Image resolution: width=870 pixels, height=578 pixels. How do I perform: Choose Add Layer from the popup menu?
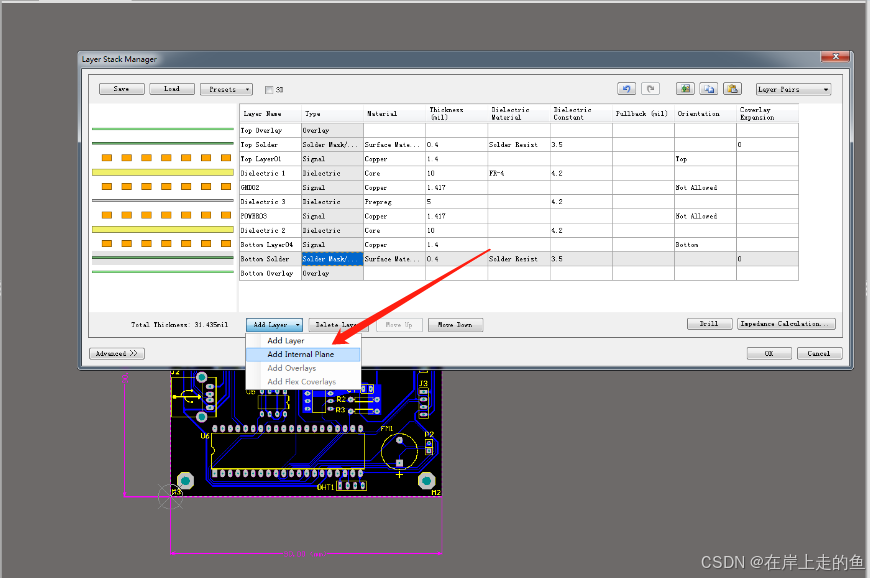tap(303, 341)
